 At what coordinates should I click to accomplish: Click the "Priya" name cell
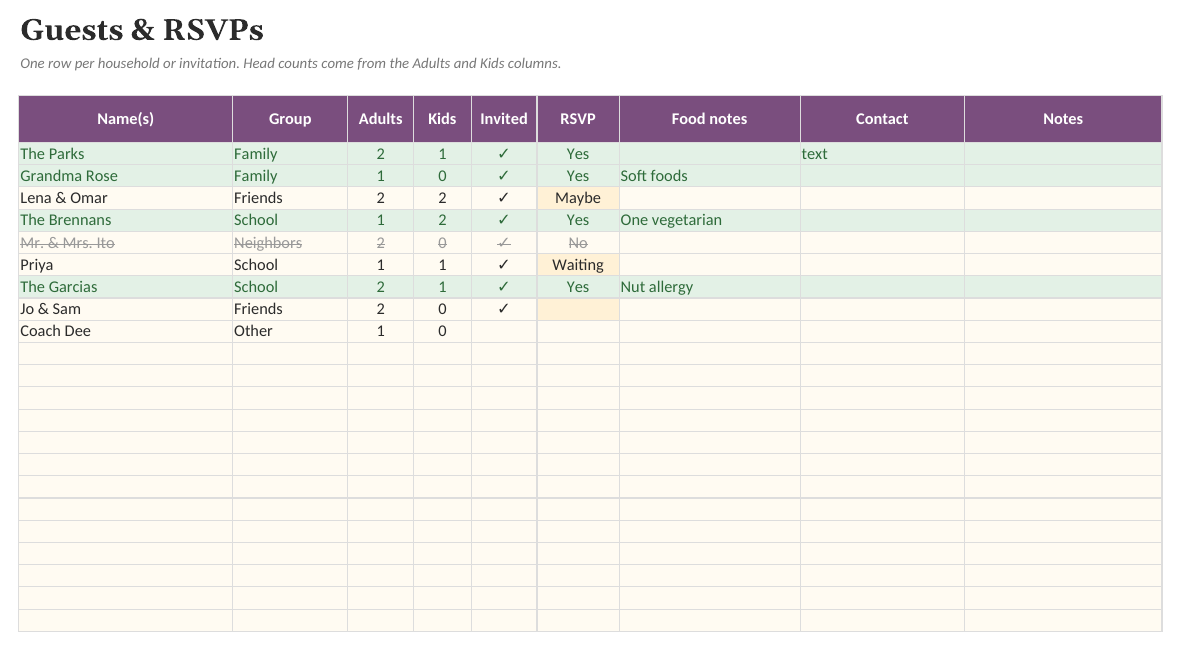(126, 264)
